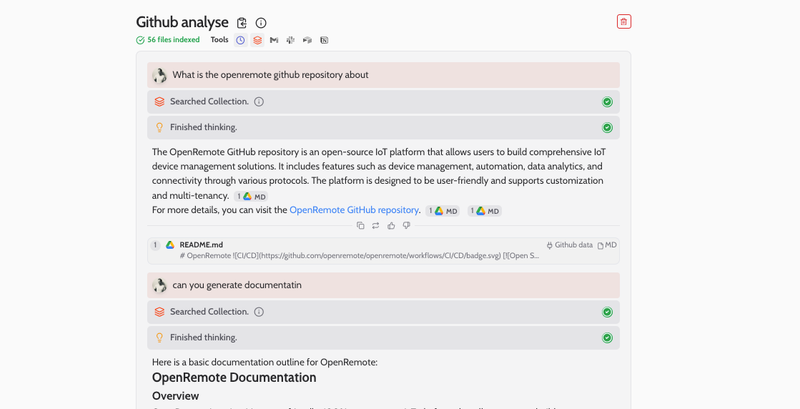Click the can you generate documentatin message
The height and width of the screenshot is (409, 800).
[x=384, y=285]
